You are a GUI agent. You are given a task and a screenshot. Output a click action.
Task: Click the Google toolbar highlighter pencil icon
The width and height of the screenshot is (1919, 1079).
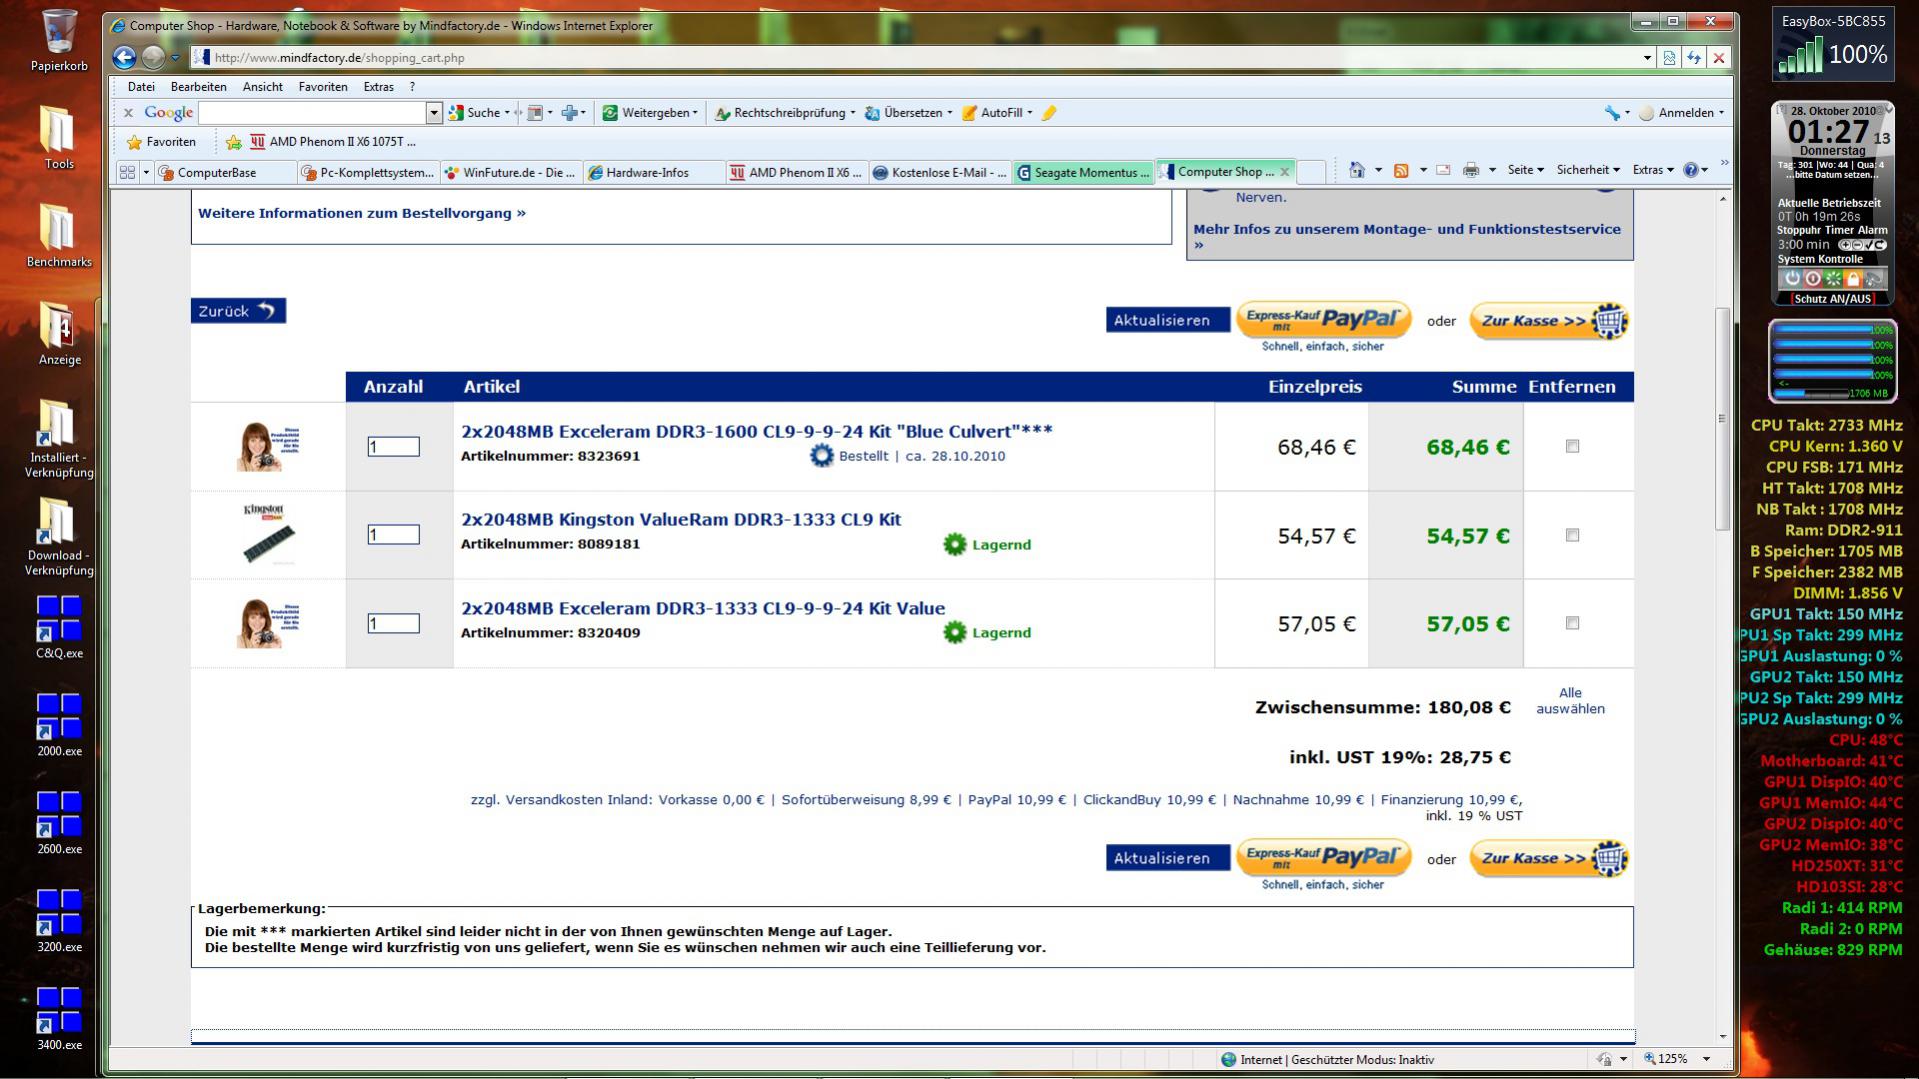click(x=1049, y=113)
